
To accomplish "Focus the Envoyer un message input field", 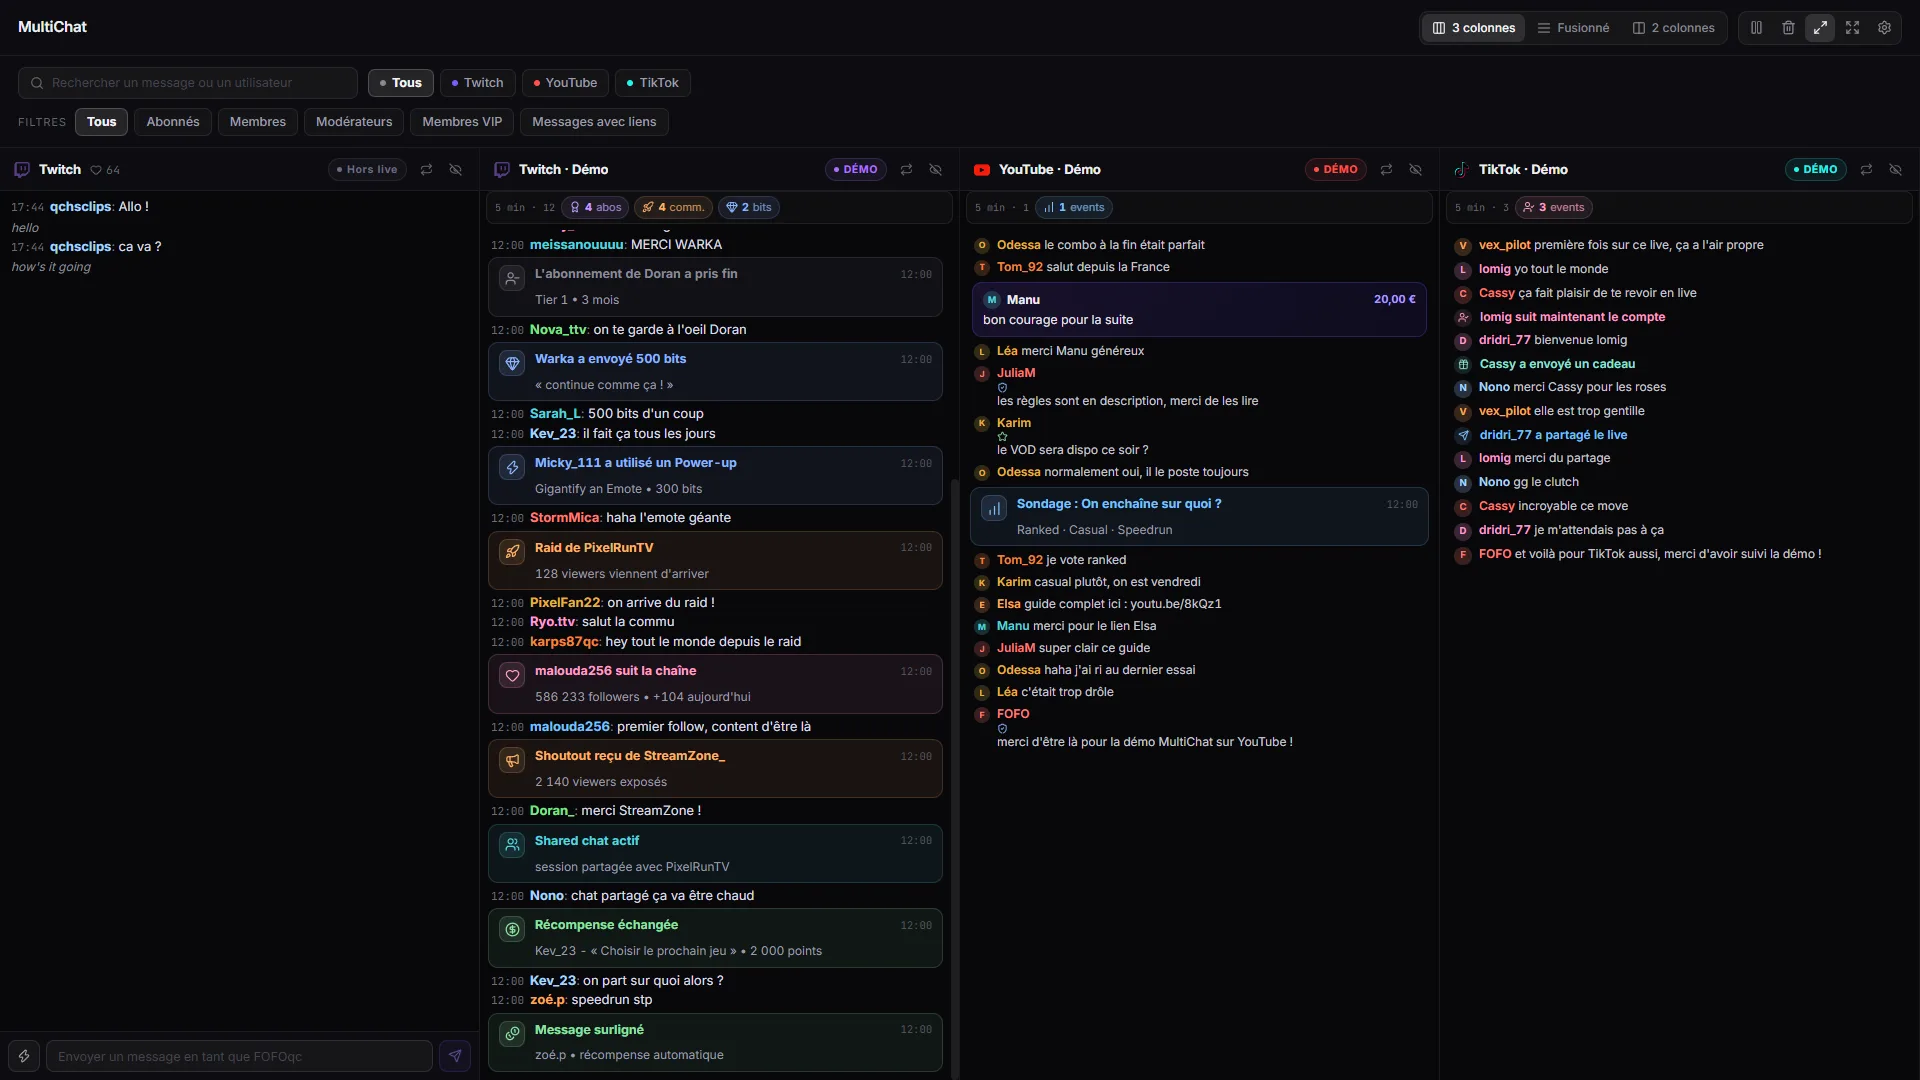I will pyautogui.click(x=239, y=1056).
